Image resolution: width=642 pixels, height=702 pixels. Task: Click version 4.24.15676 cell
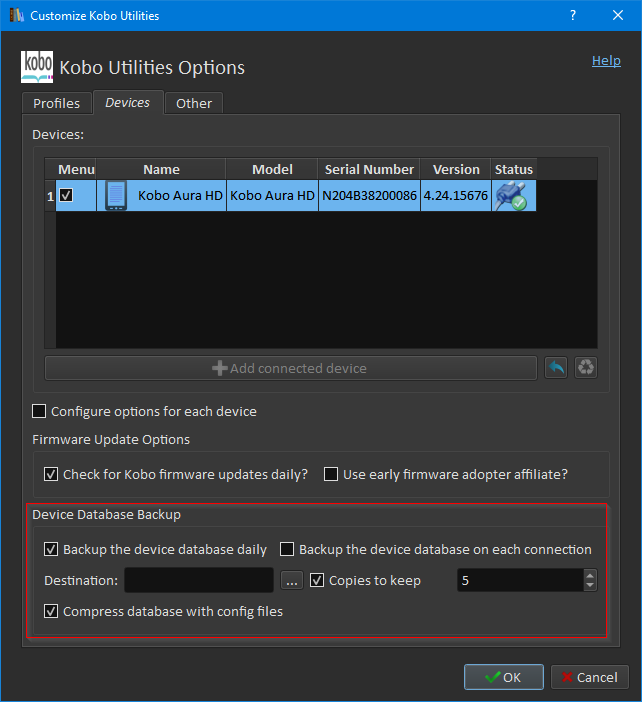click(456, 196)
